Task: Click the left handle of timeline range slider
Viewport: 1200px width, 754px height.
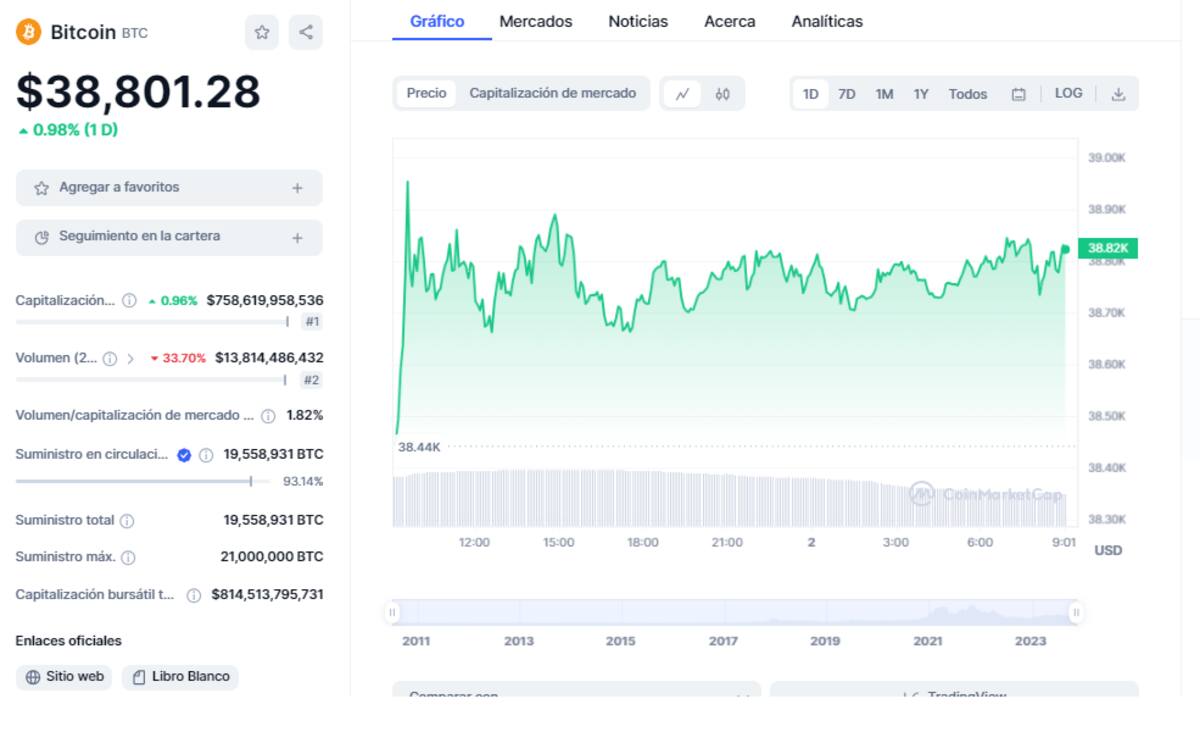Action: point(392,612)
